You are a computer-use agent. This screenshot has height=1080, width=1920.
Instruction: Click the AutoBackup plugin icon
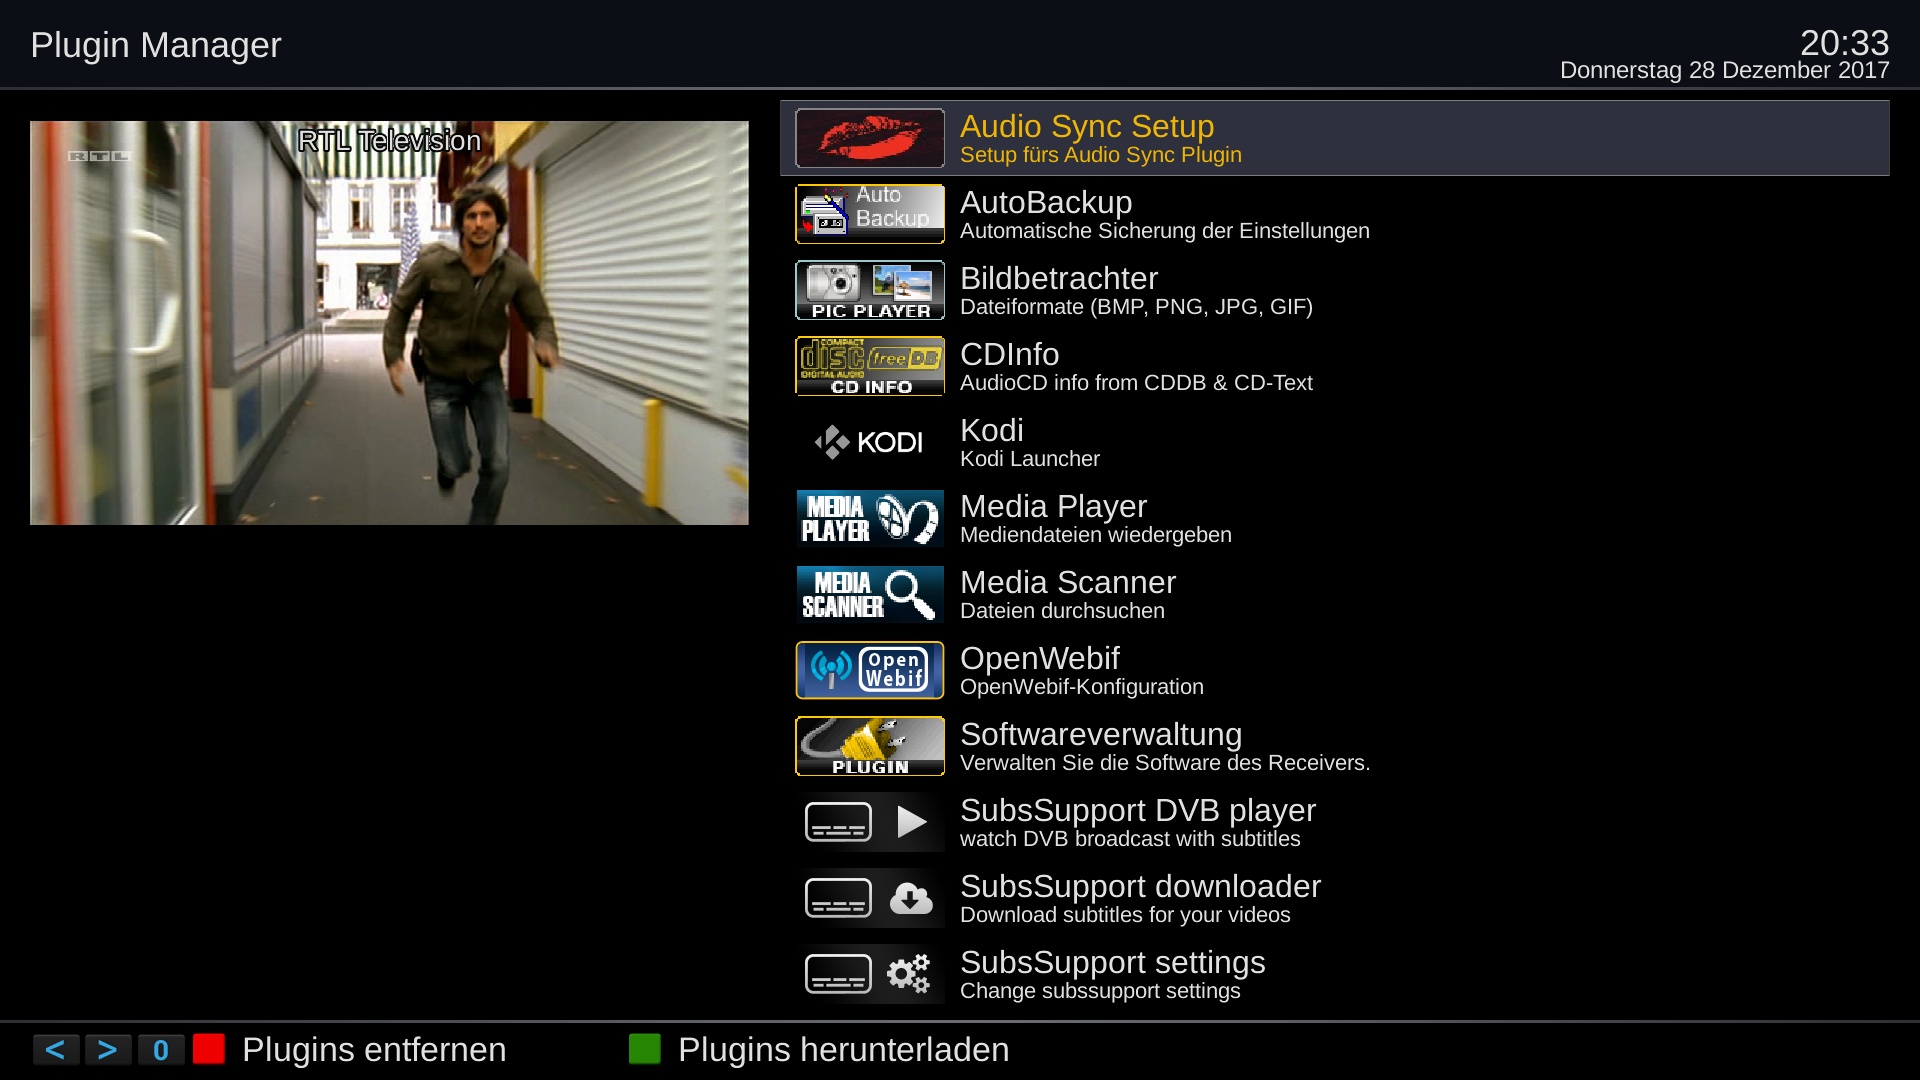870,214
